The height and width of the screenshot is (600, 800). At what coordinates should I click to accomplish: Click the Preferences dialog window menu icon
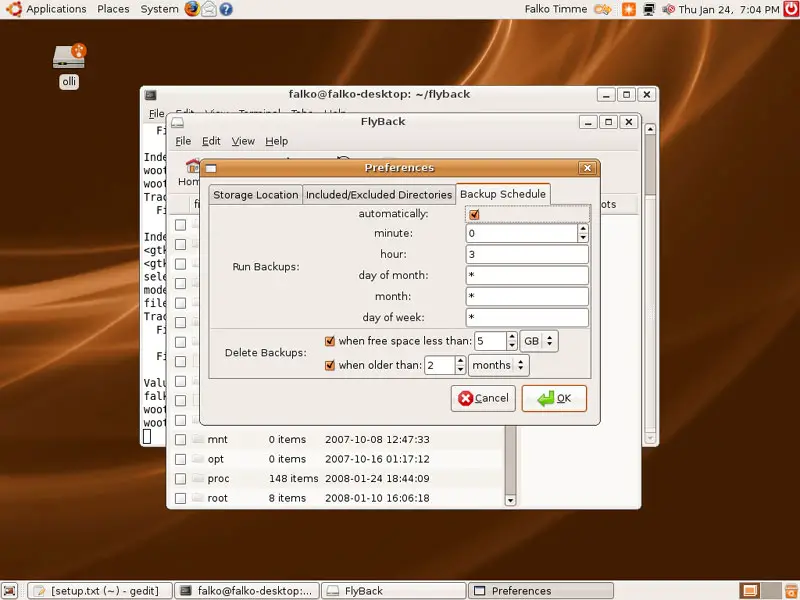click(211, 168)
